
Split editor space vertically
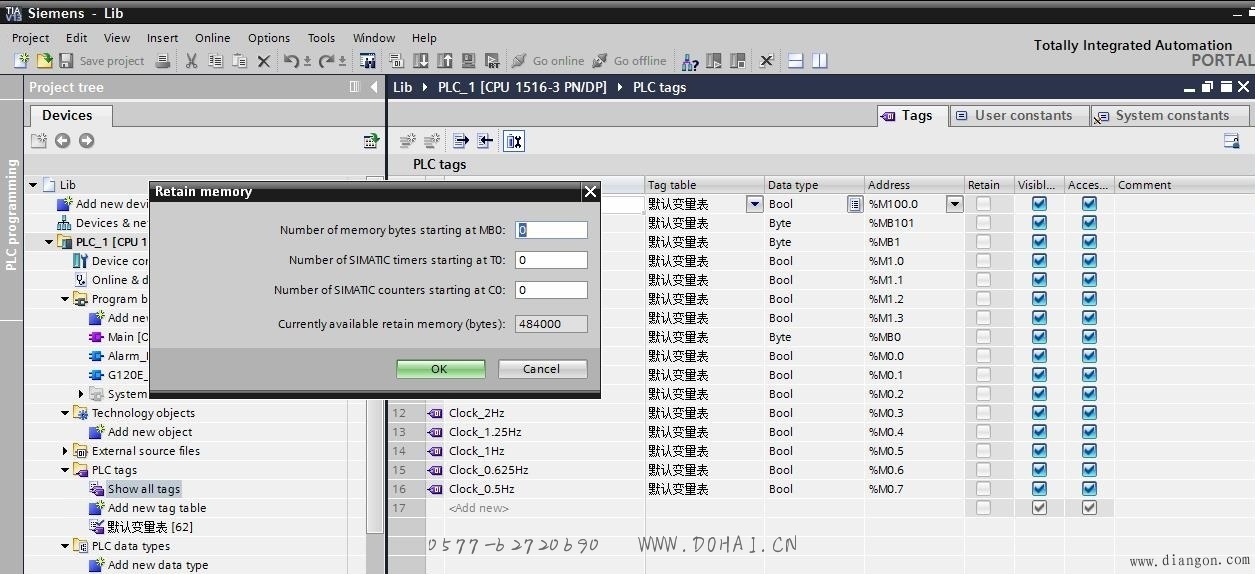click(820, 61)
